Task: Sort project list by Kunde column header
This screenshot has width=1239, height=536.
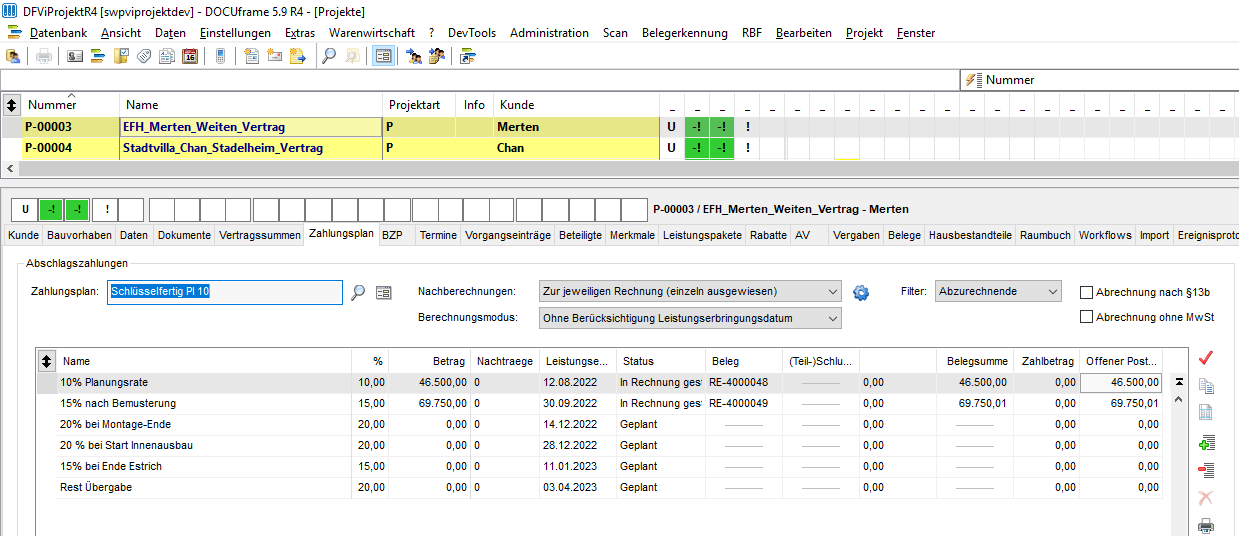Action: (x=576, y=105)
